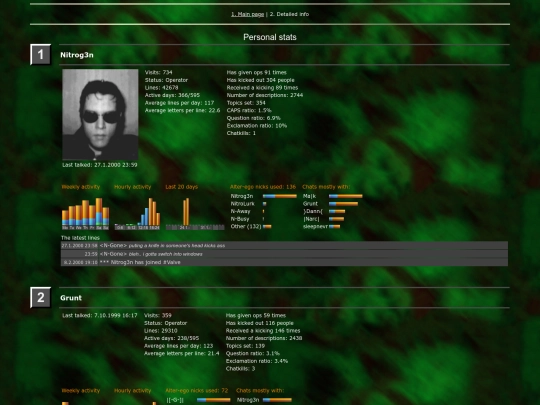Click the N-Busy alter-ego nick

pyautogui.click(x=240, y=219)
